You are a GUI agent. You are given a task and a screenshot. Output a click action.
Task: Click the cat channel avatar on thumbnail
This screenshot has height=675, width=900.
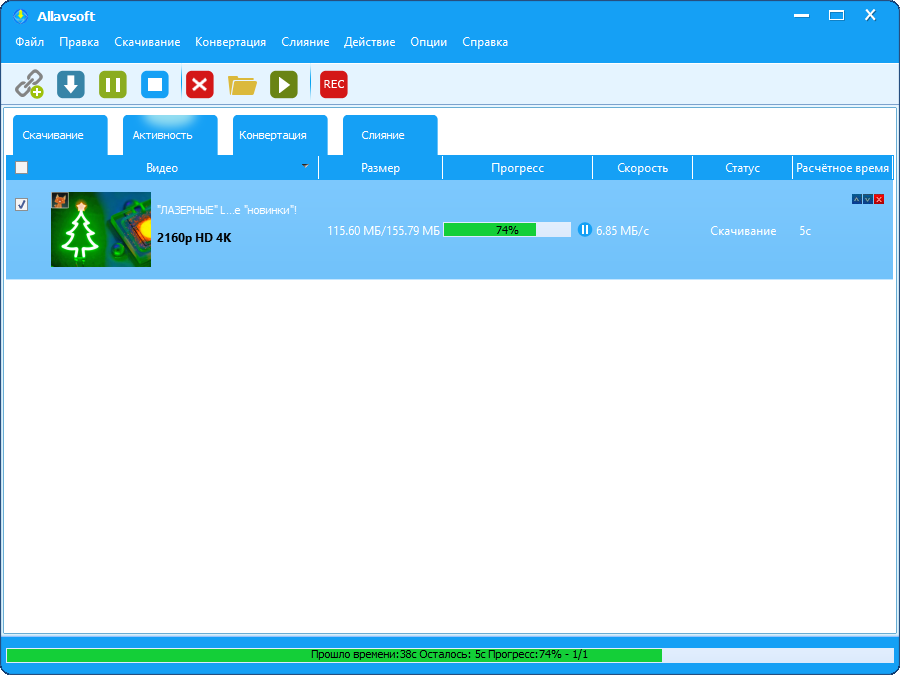(x=60, y=200)
